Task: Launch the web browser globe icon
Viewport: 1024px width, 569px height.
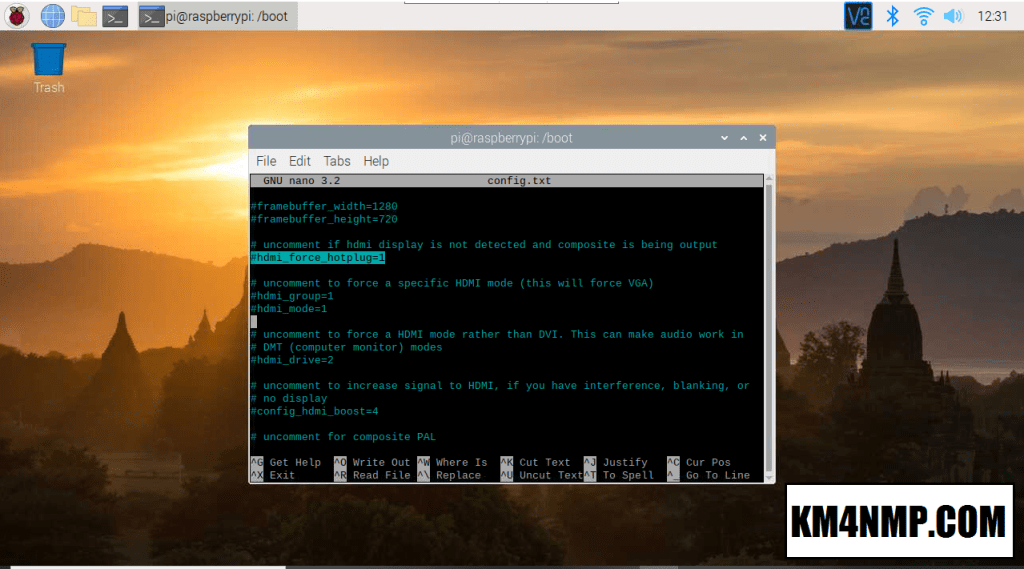Action: point(52,15)
